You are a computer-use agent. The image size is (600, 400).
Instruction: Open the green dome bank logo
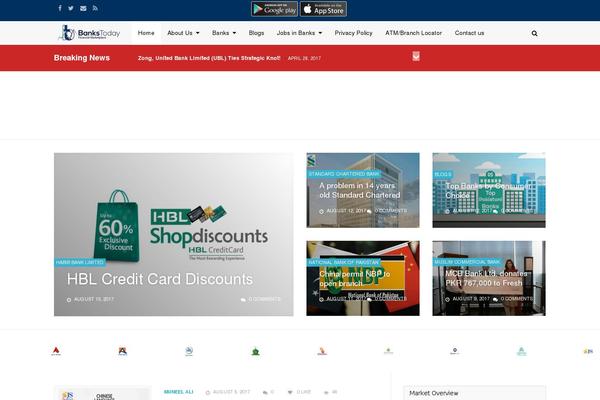pos(255,351)
